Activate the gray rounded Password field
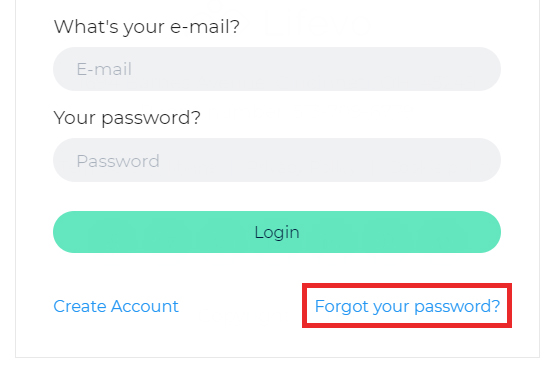The height and width of the screenshot is (371, 556). (x=277, y=160)
